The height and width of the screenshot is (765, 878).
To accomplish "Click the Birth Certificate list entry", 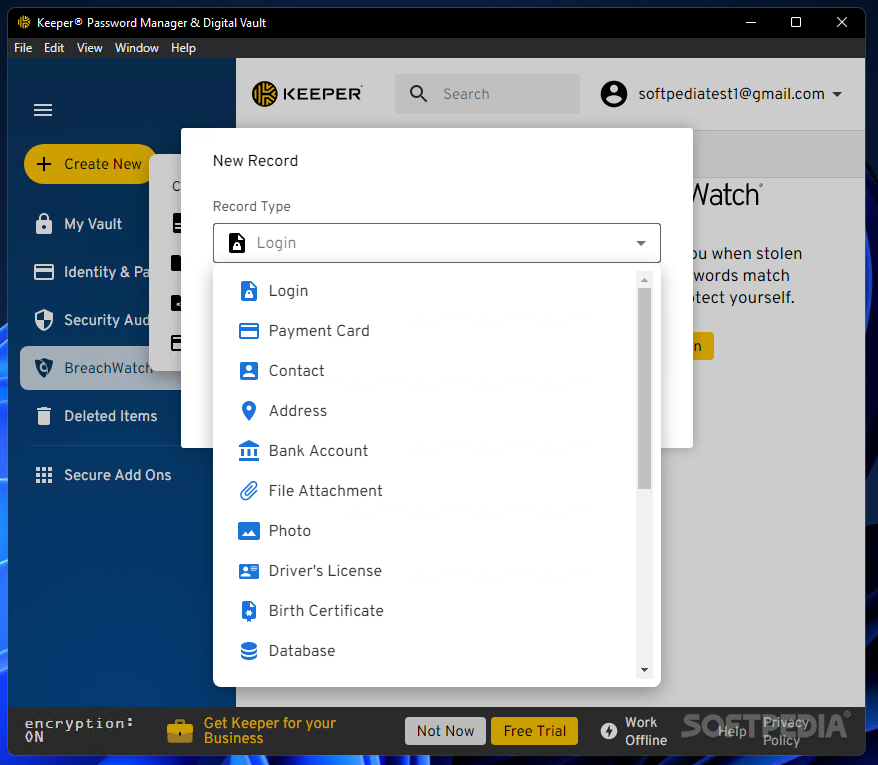I will pos(424,611).
